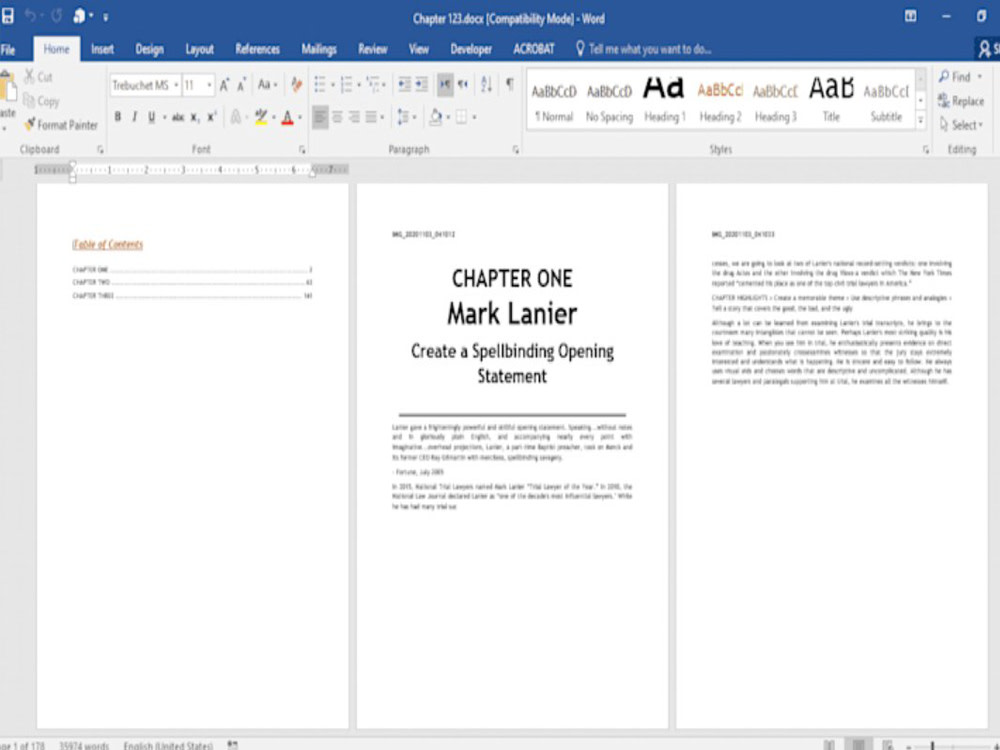1000x750 pixels.
Task: Toggle superscript formatting
Action: [212, 117]
